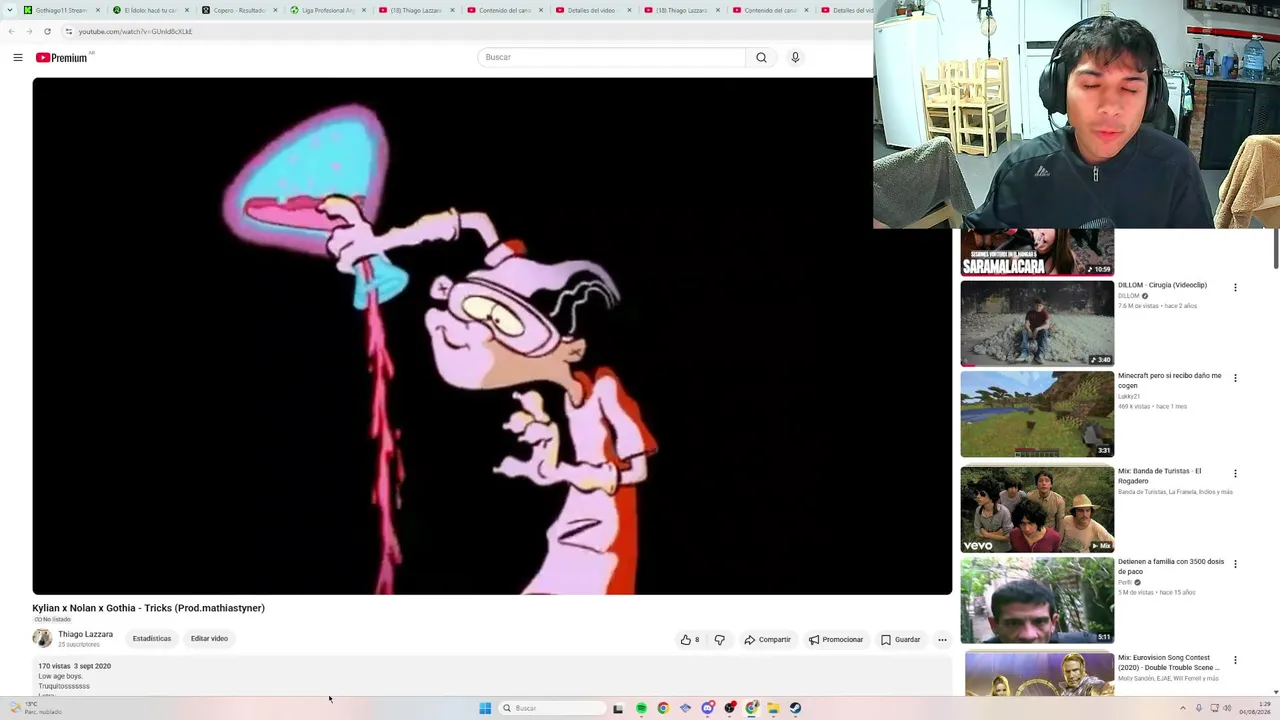Open options for Detienen a familia video
This screenshot has width=1280, height=720.
pos(1235,564)
